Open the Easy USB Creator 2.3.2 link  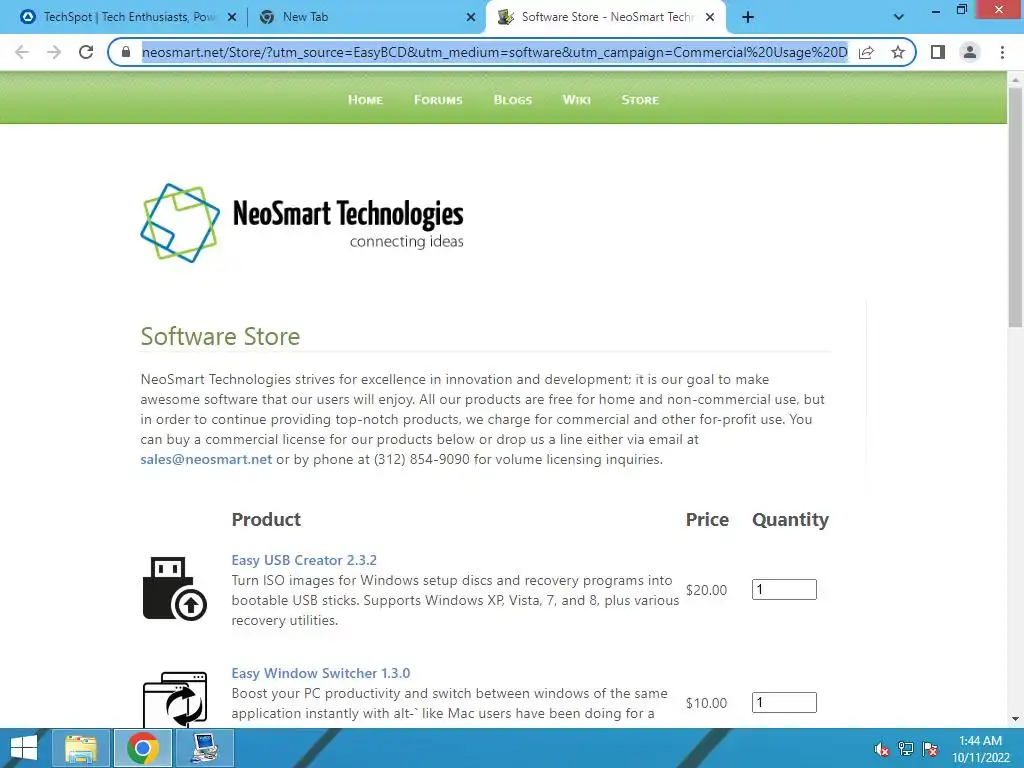coord(304,560)
